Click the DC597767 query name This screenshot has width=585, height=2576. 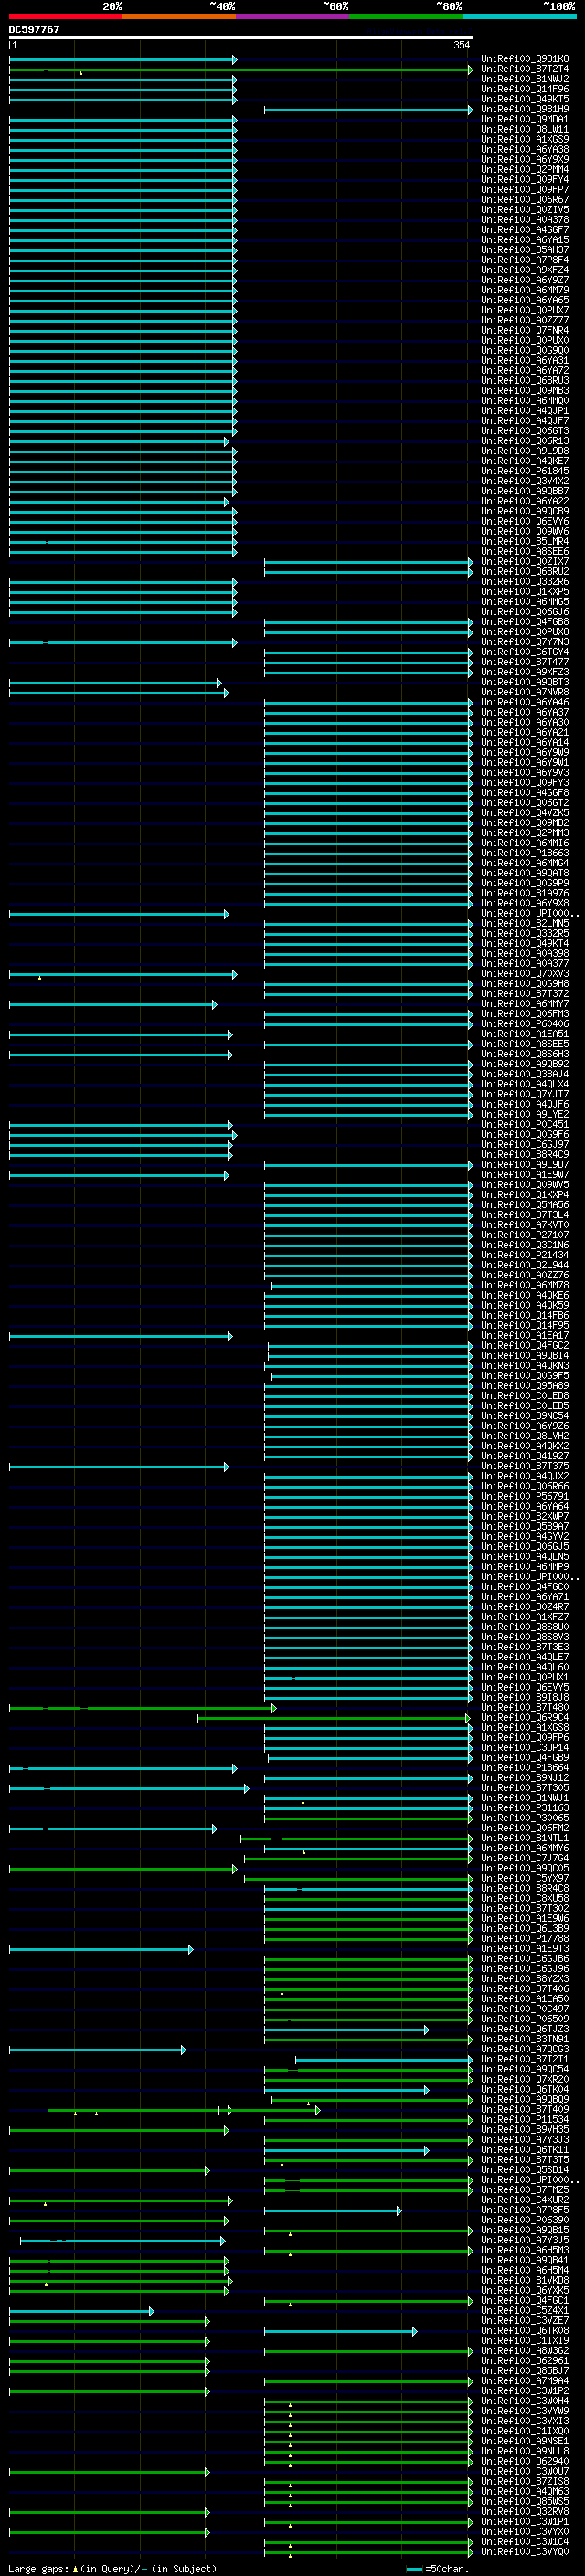pos(34,29)
